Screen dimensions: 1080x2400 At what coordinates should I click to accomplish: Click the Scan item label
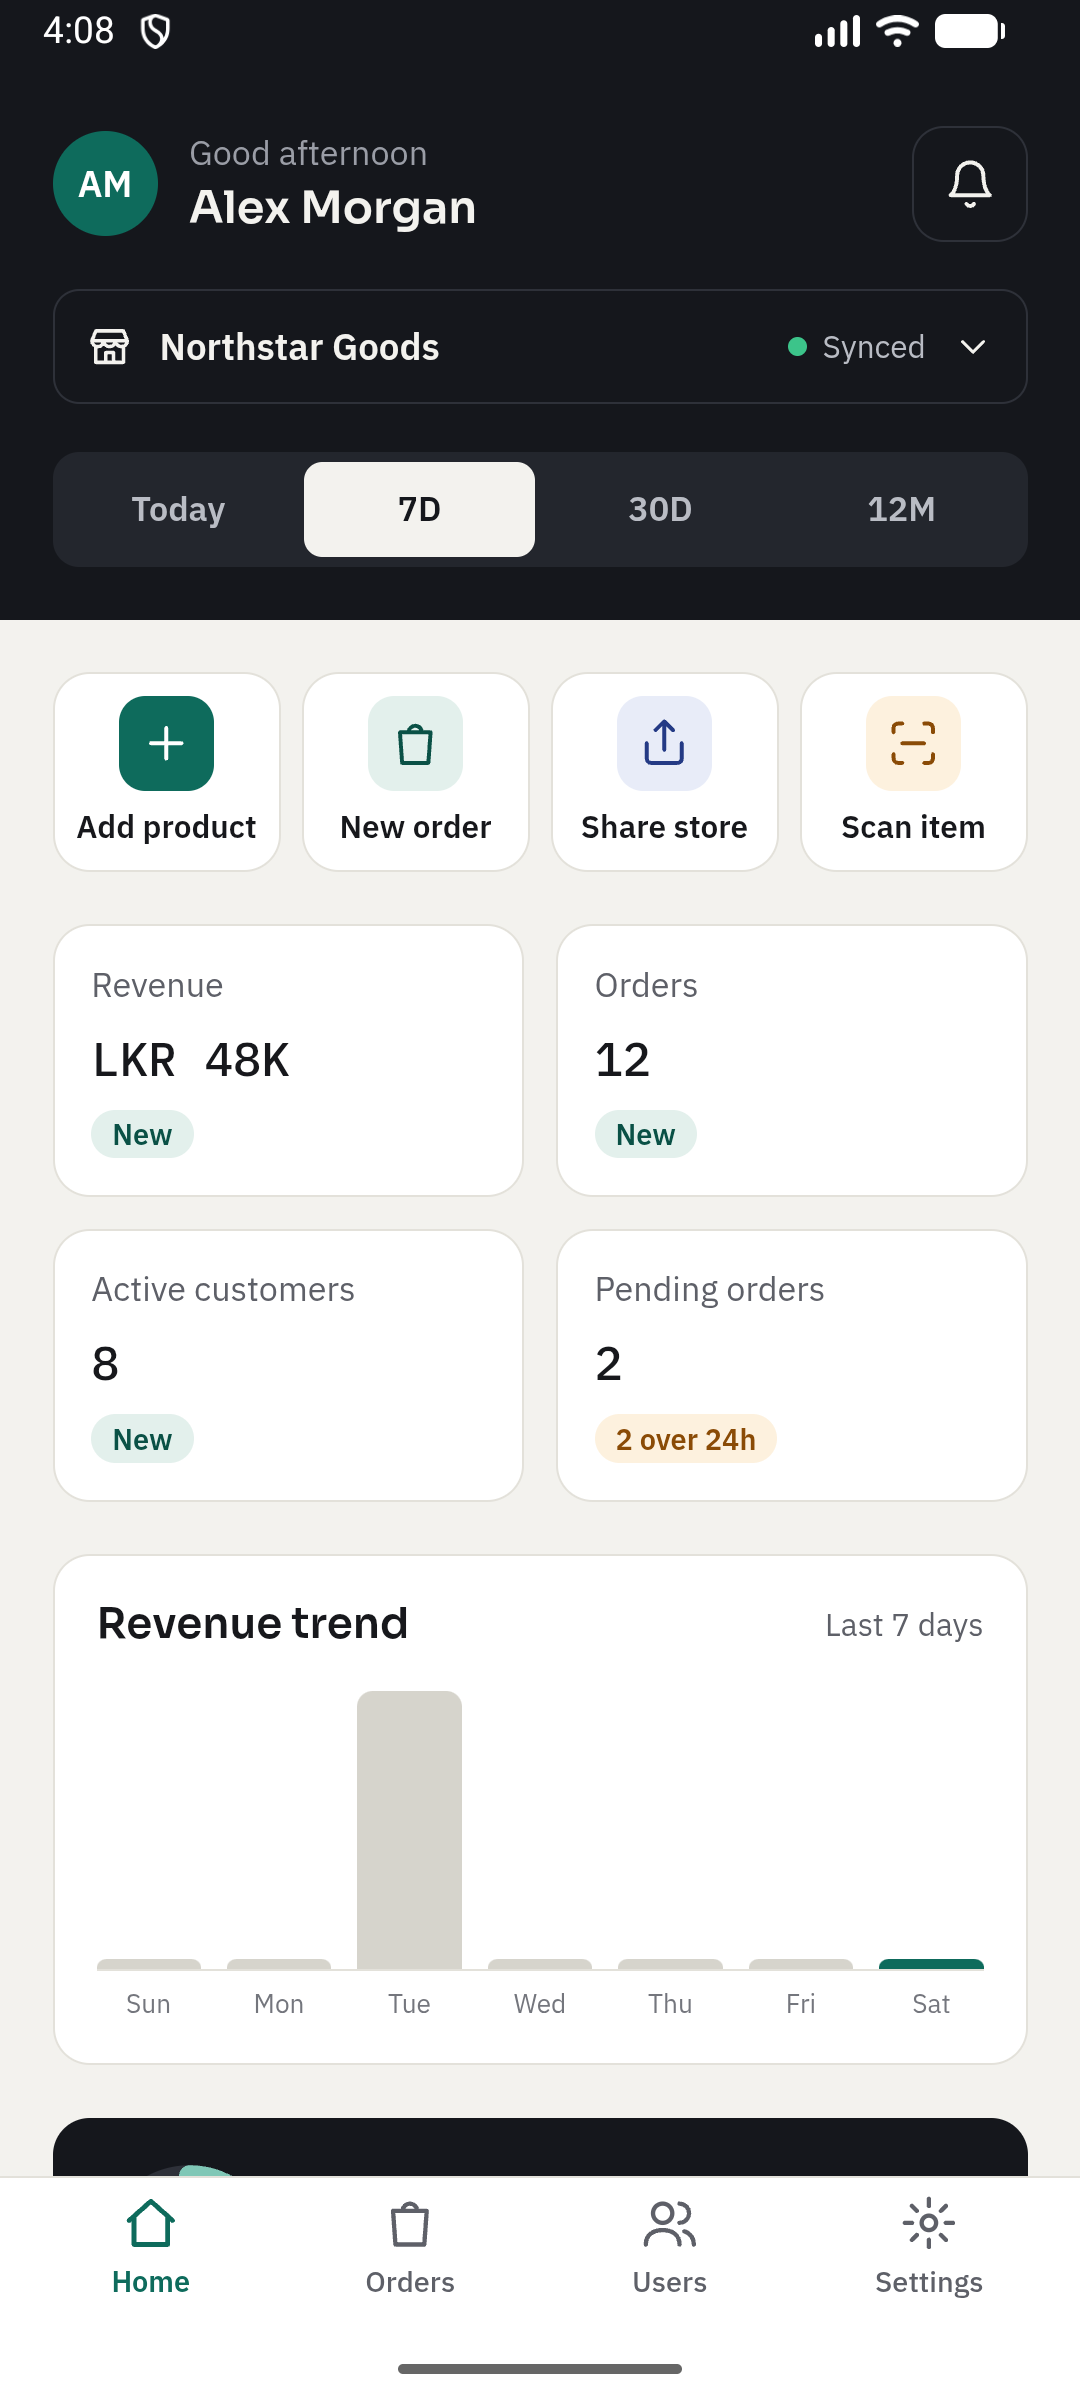(x=913, y=827)
